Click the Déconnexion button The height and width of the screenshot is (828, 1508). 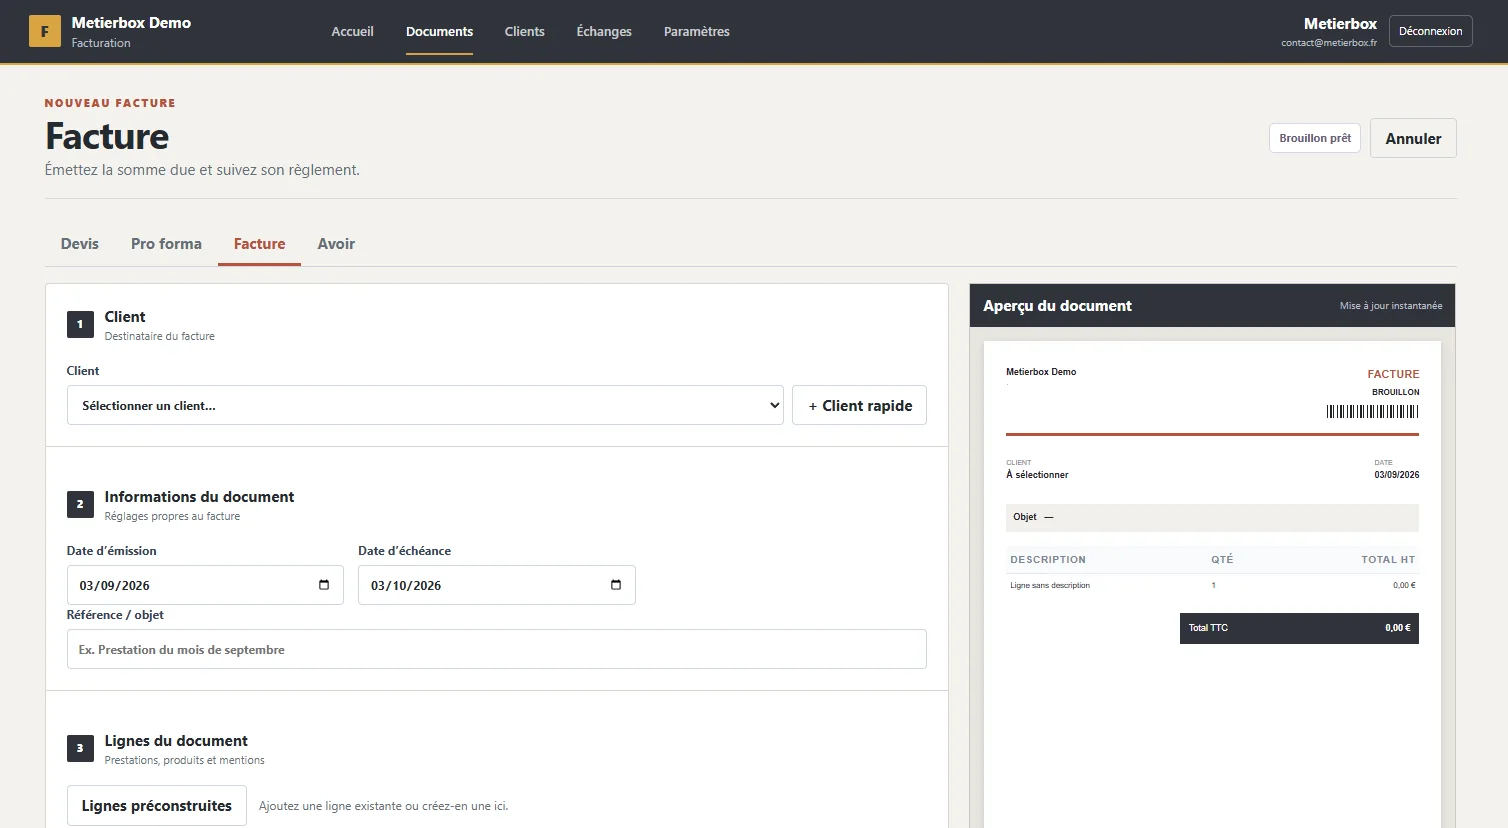click(x=1430, y=31)
